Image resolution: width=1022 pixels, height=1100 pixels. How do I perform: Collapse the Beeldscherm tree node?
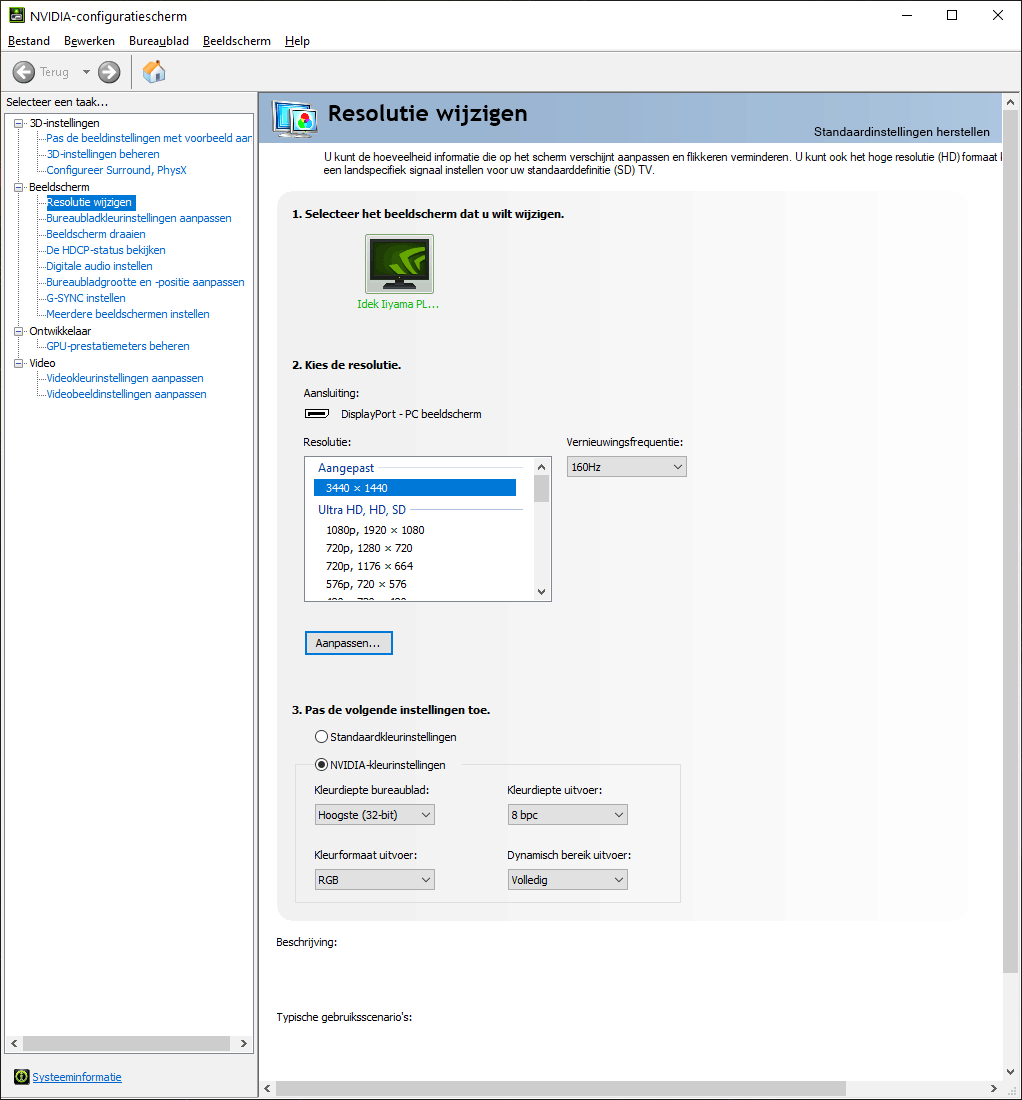point(19,187)
